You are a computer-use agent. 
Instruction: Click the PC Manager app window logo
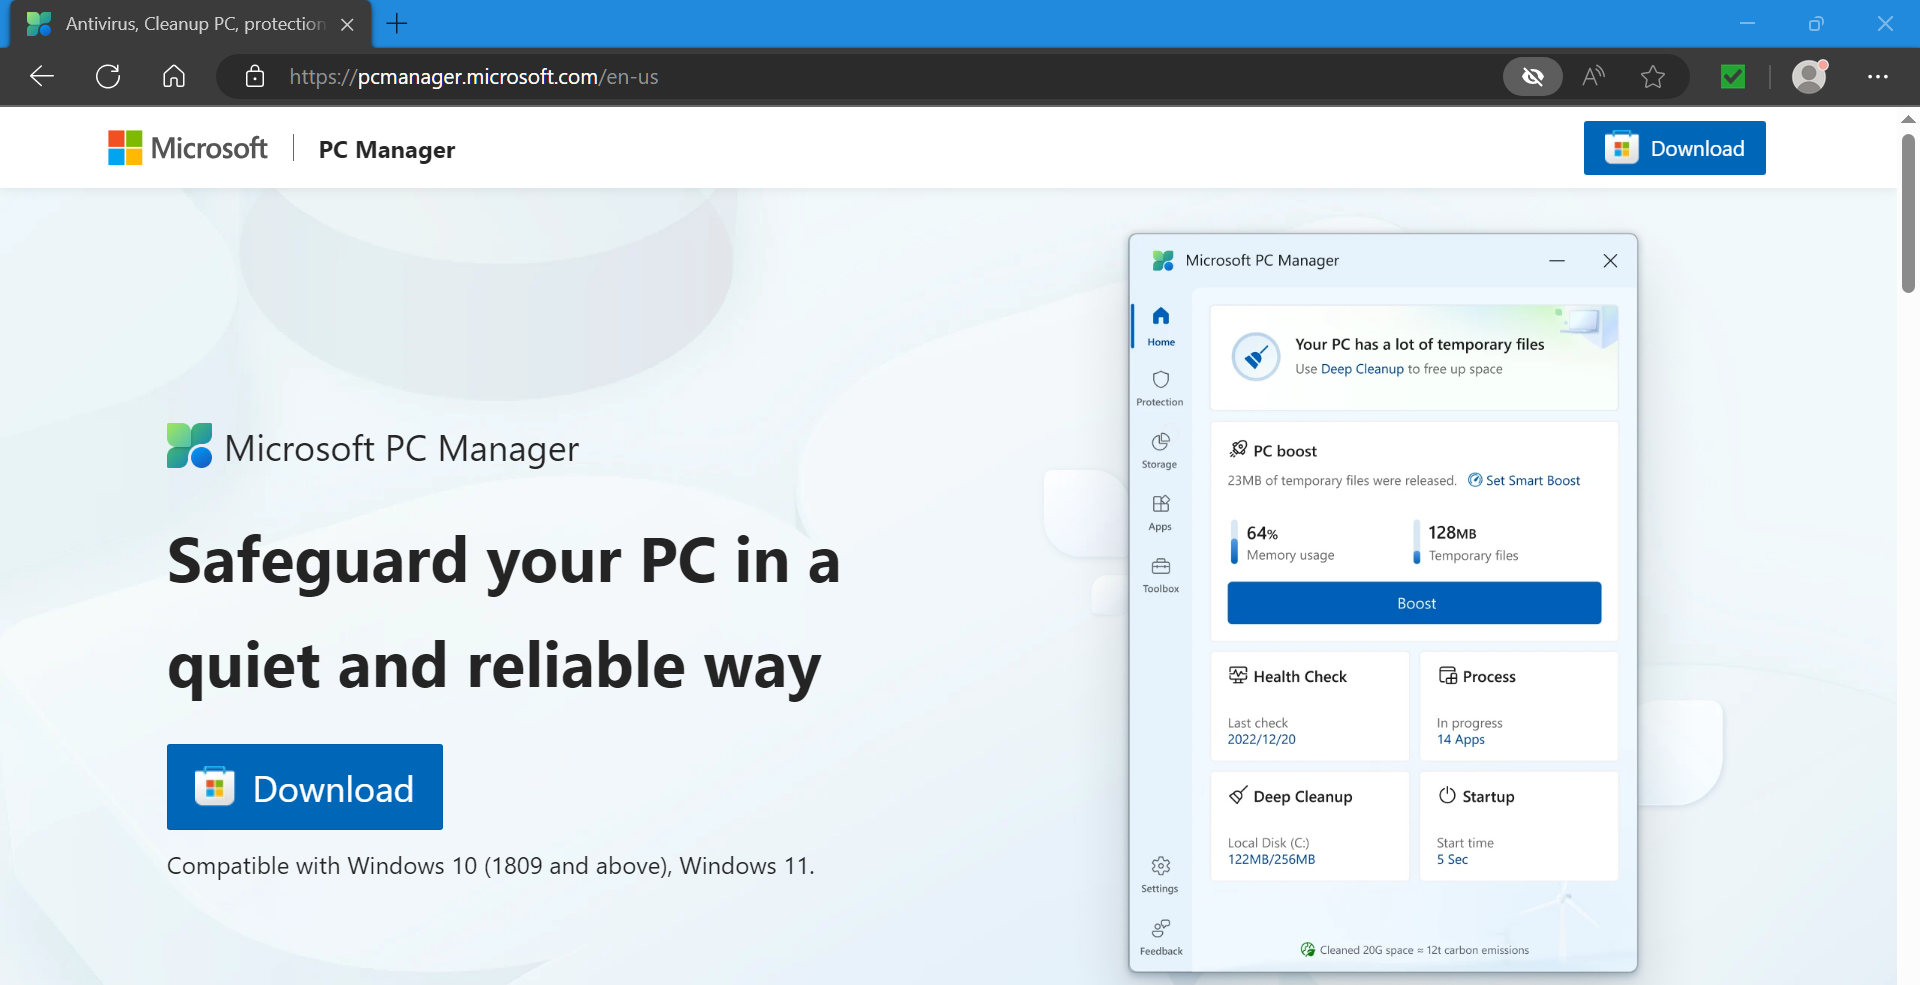1163,261
